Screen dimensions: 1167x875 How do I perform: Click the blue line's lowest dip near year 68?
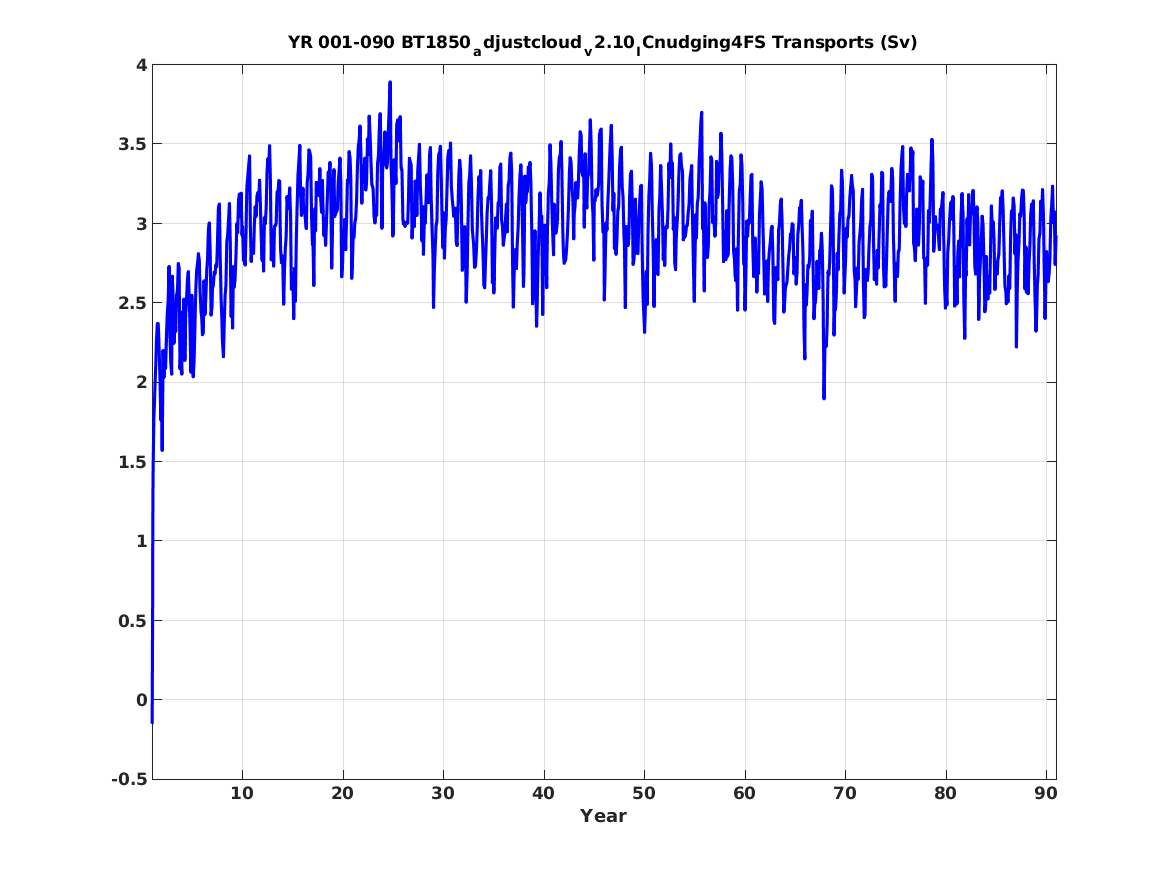tap(824, 397)
